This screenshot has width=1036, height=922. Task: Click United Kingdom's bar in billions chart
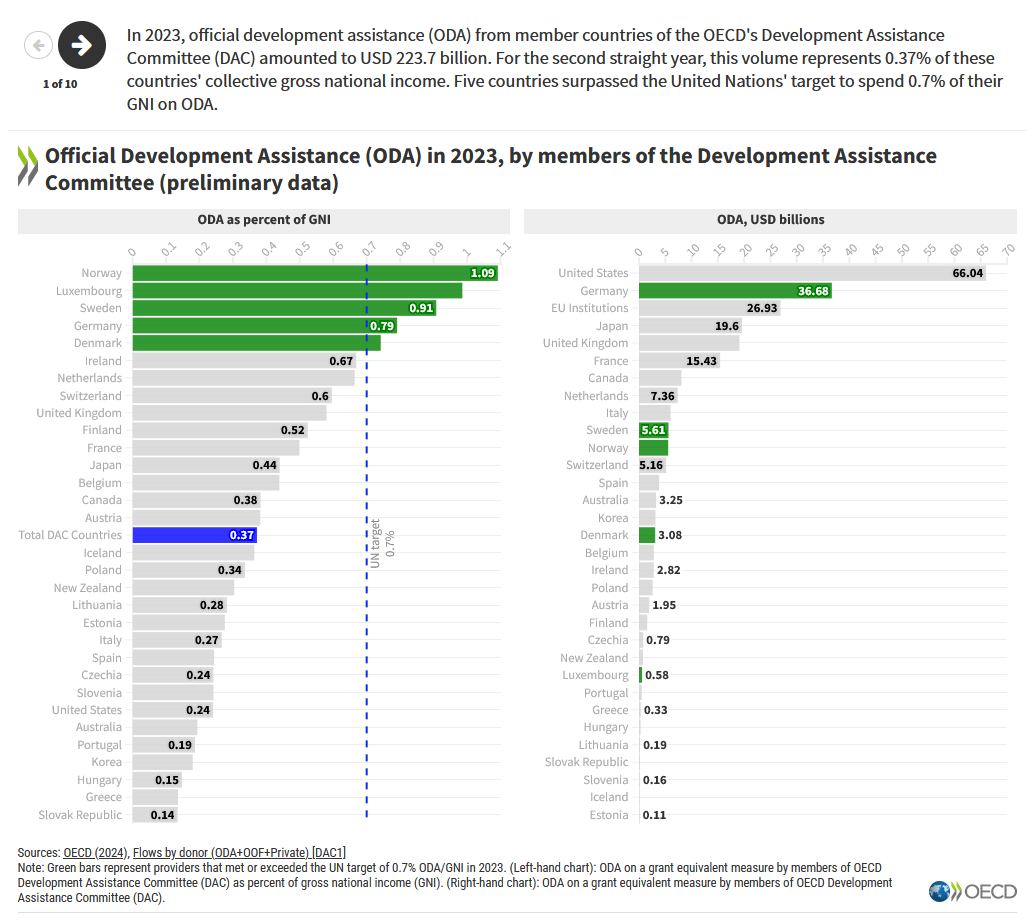click(x=689, y=343)
